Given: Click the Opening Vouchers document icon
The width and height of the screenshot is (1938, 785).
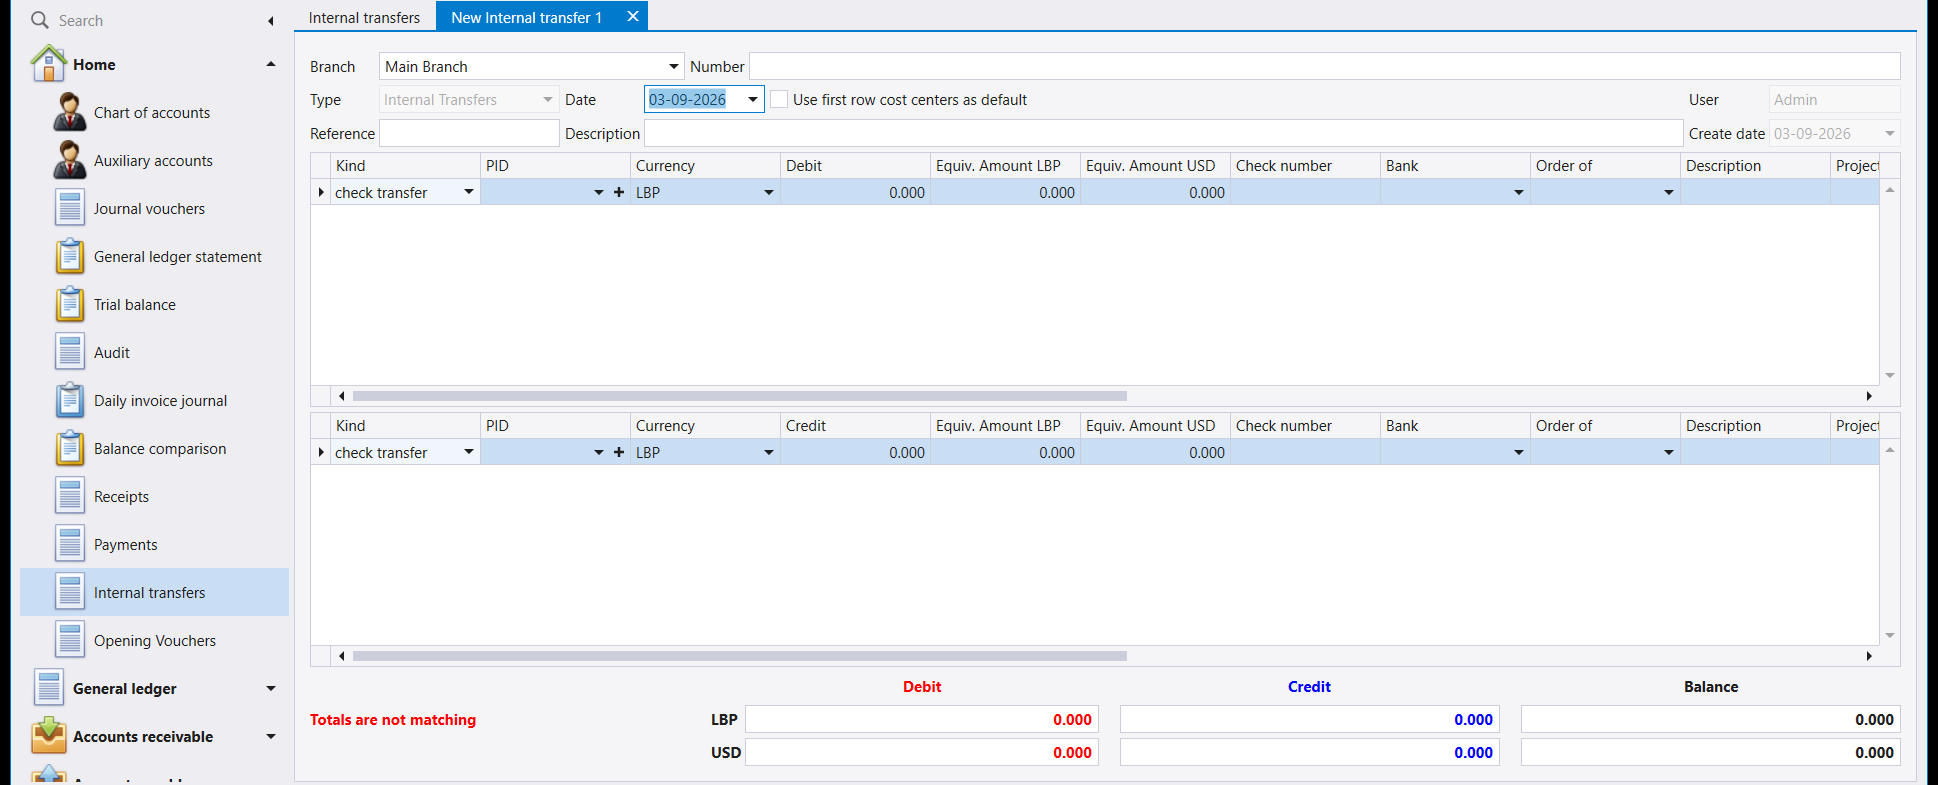Looking at the screenshot, I should coord(70,640).
